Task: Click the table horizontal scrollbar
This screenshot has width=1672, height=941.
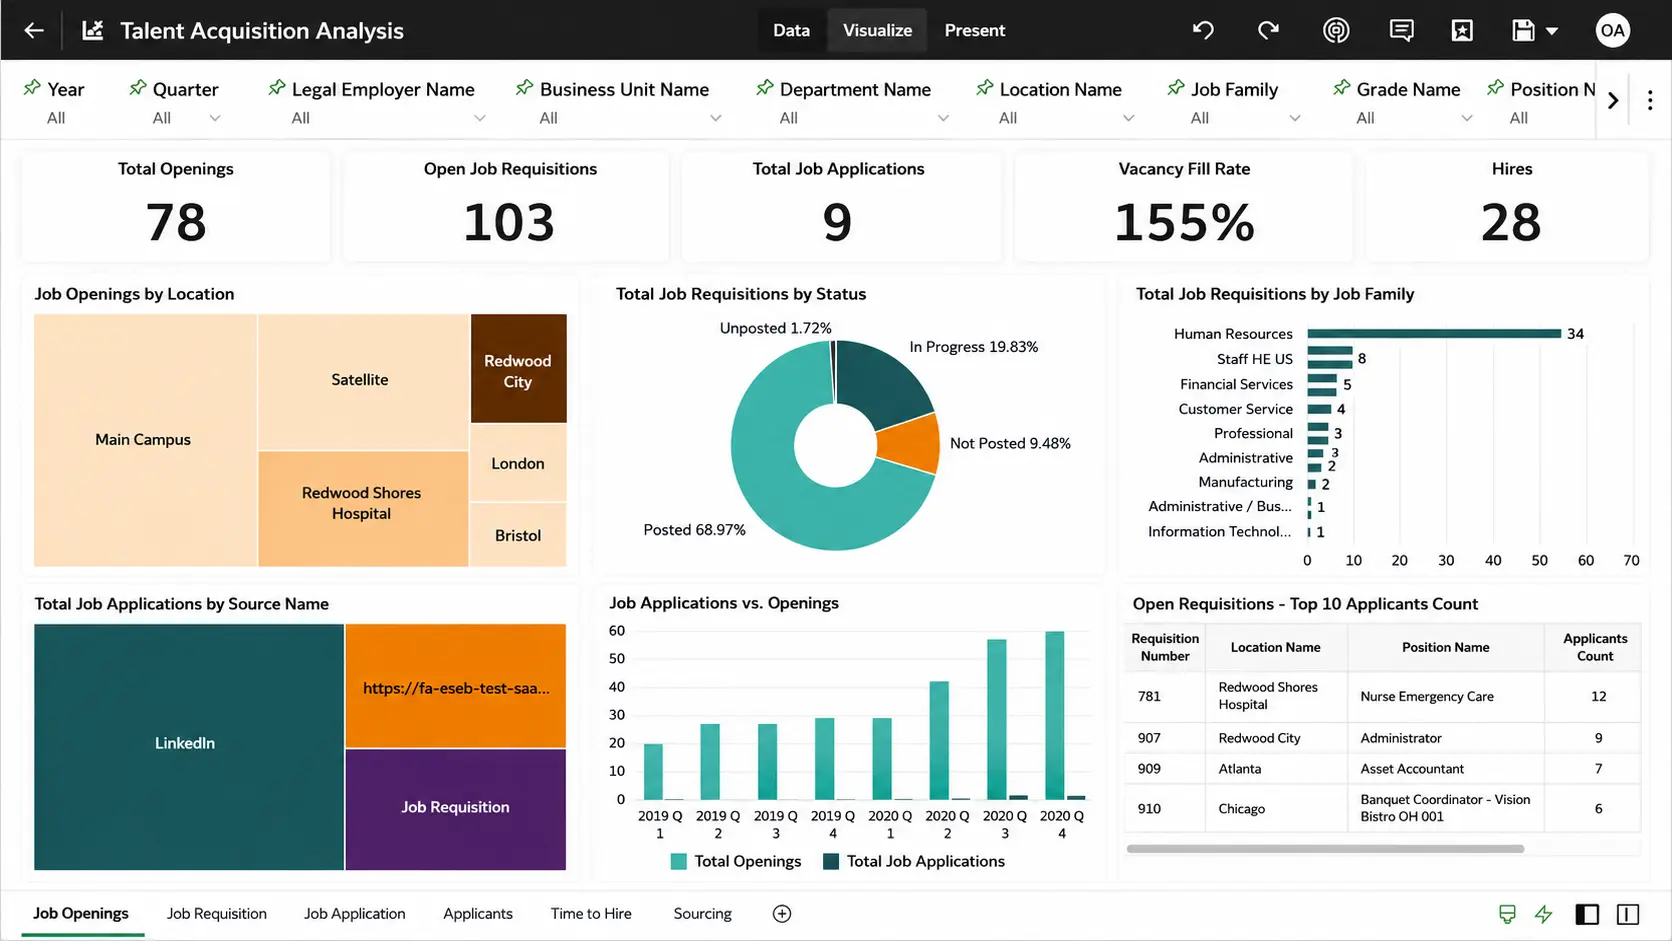Action: [x=1325, y=849]
